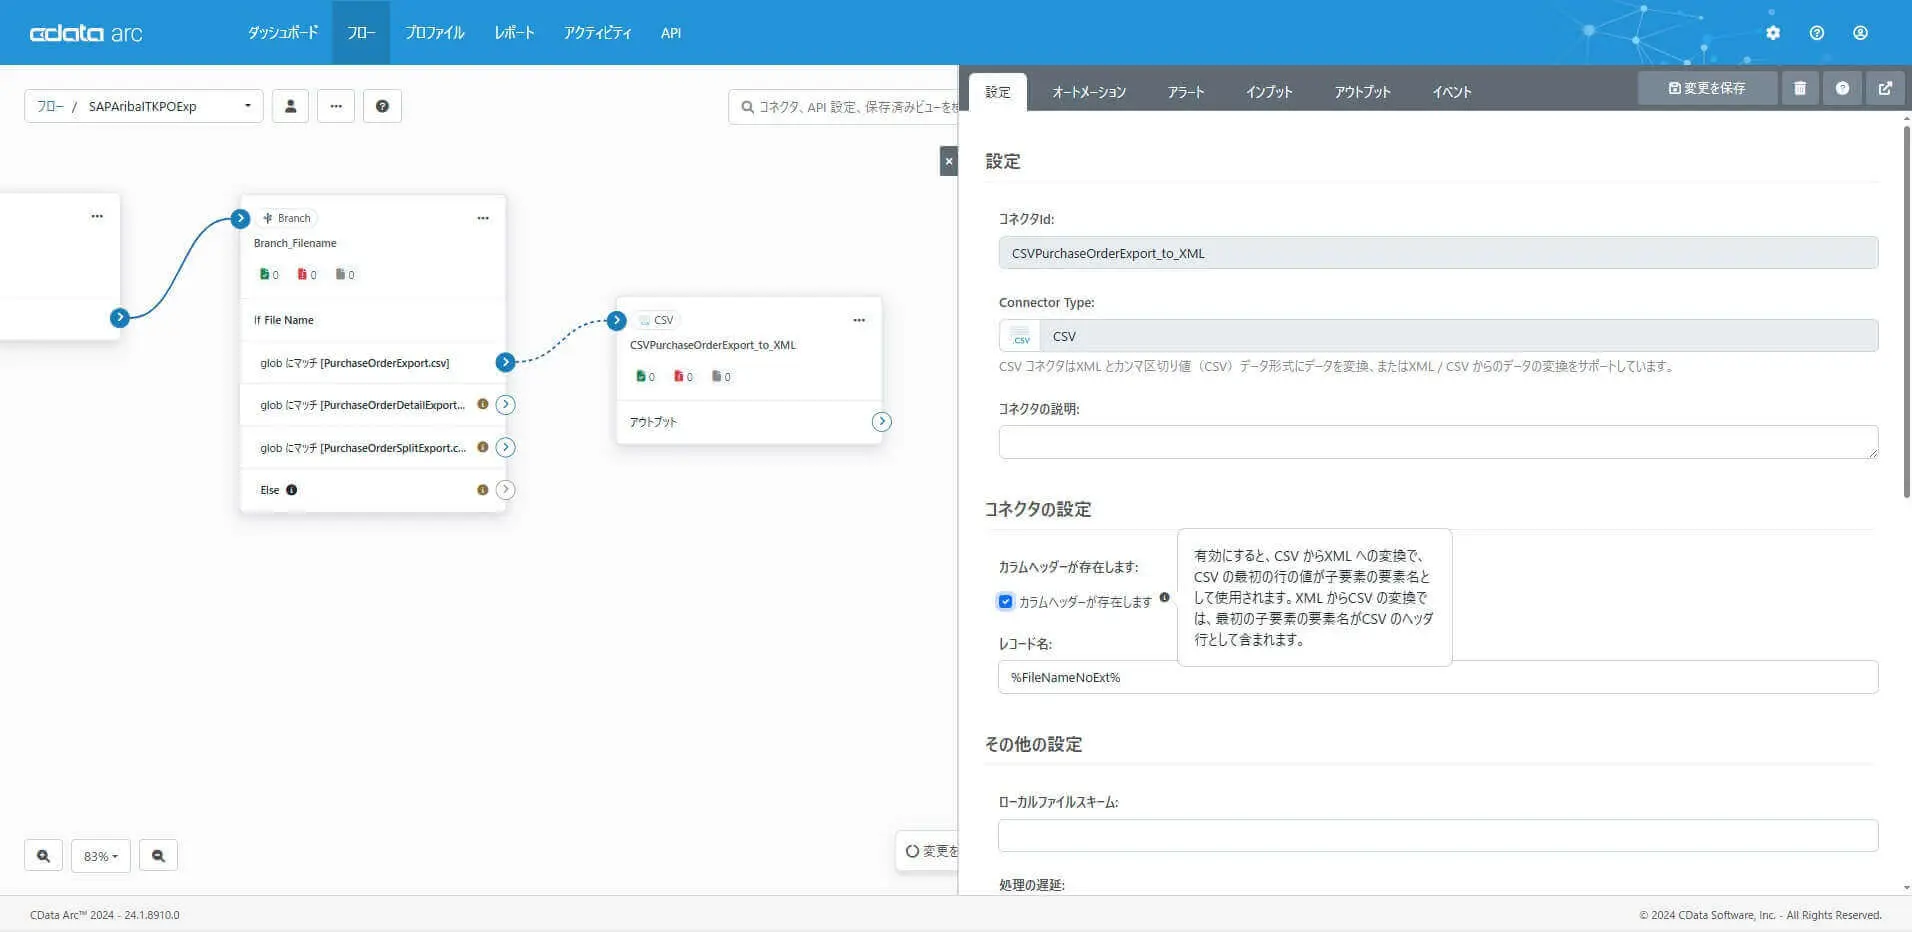Switch to the アウトプット tab

1362,92
